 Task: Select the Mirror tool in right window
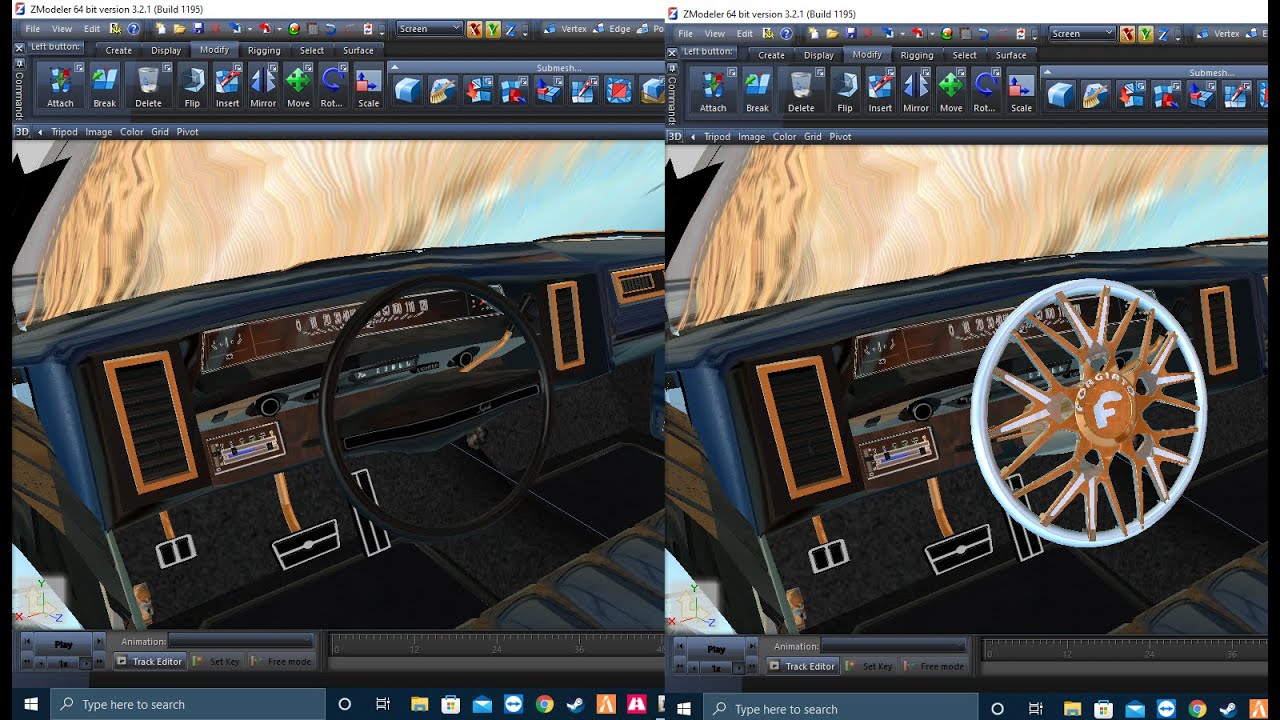916,91
